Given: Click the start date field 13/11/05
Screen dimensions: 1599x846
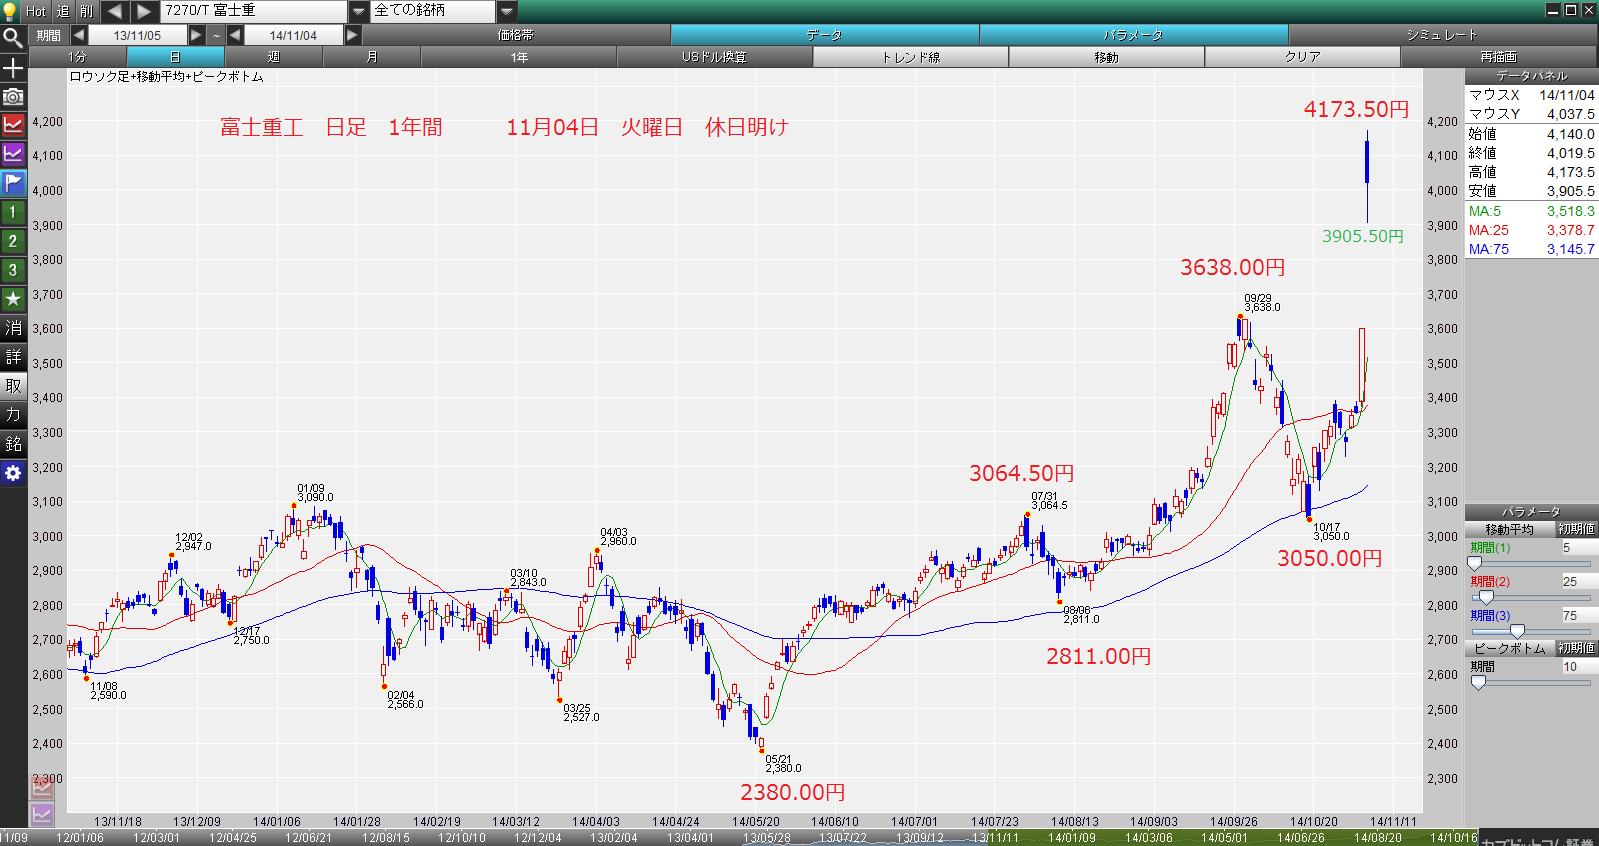Looking at the screenshot, I should point(137,35).
